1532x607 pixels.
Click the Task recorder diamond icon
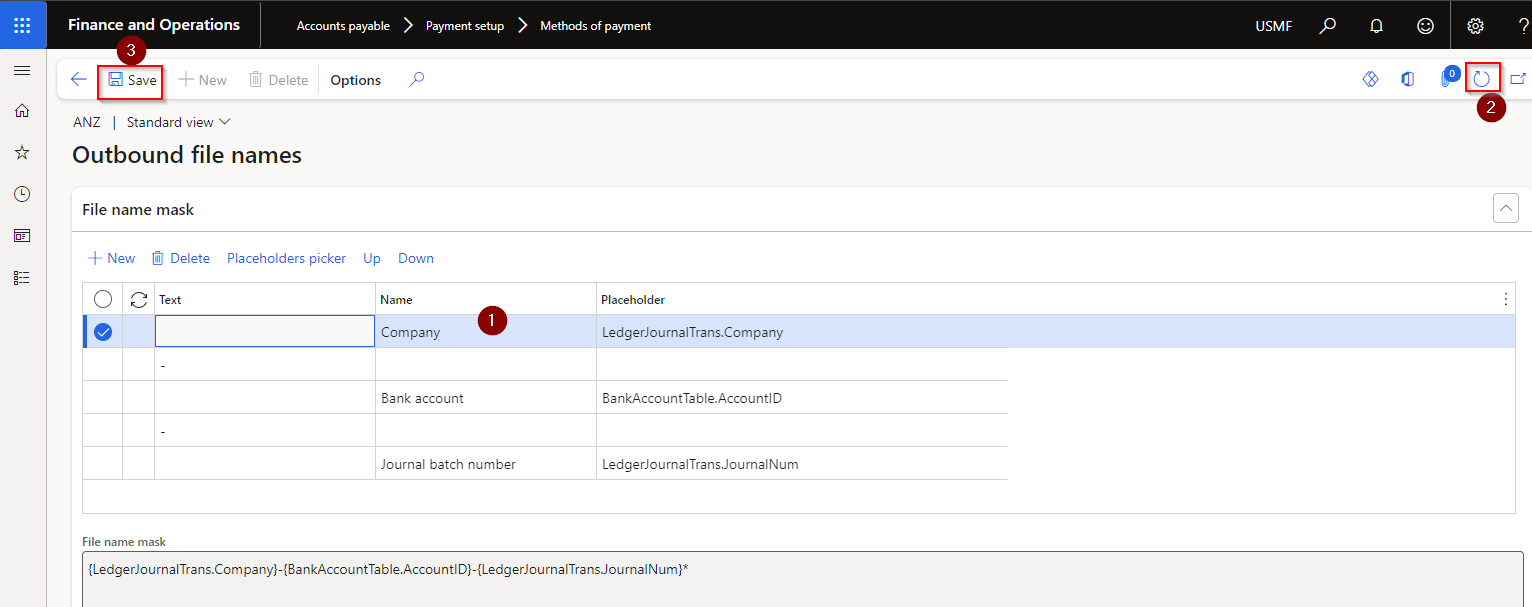pos(1370,78)
